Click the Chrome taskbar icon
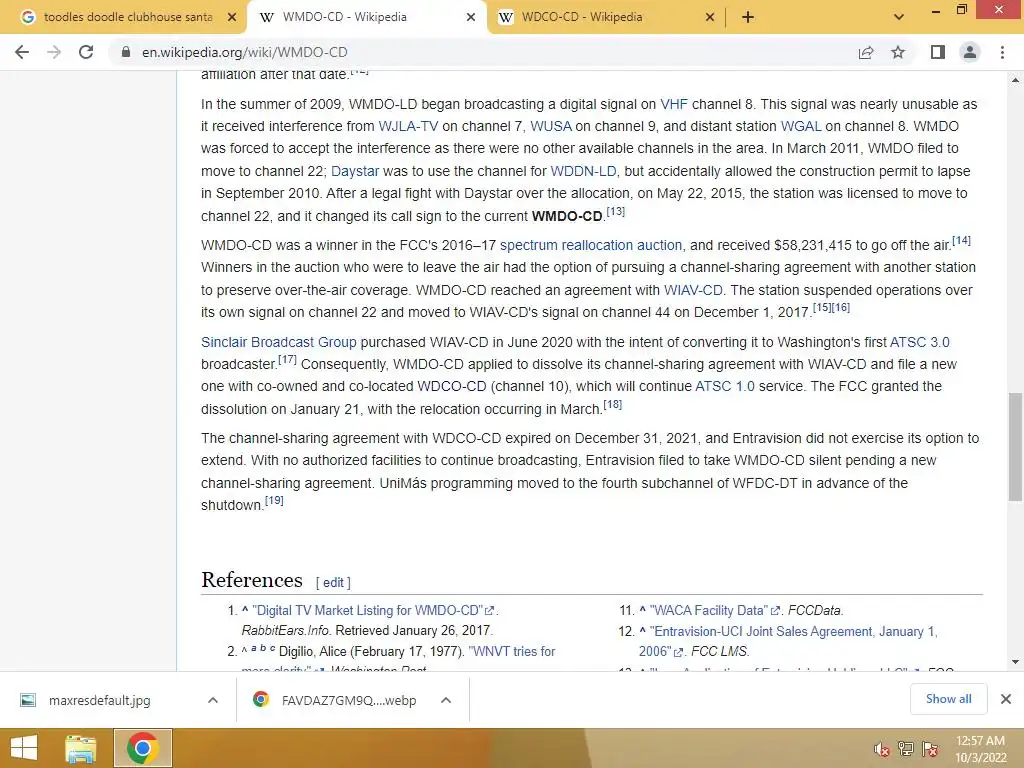Screen dimensions: 1024x768 (143, 748)
